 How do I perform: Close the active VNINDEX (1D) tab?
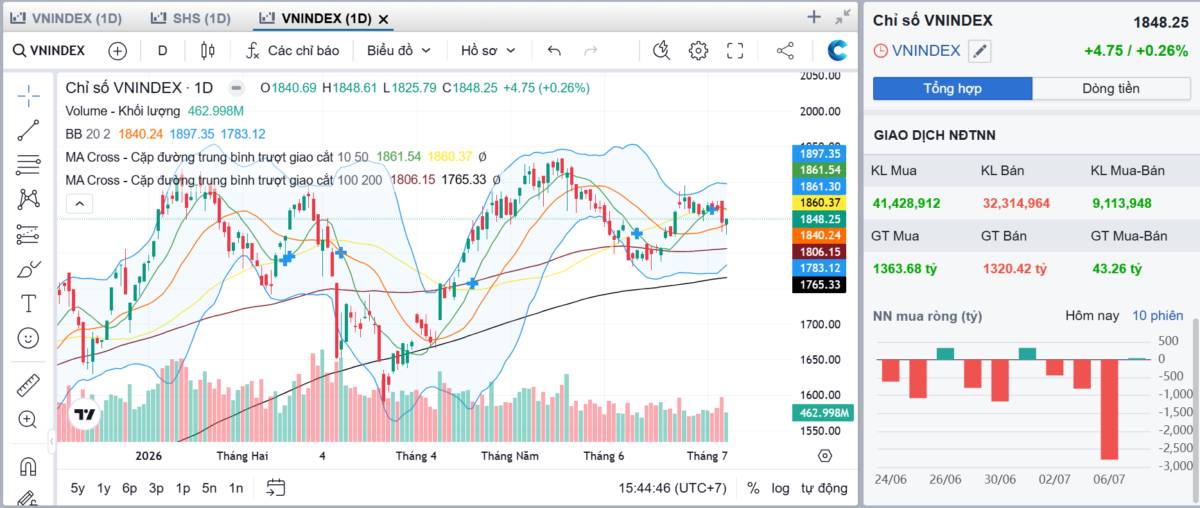coord(384,19)
